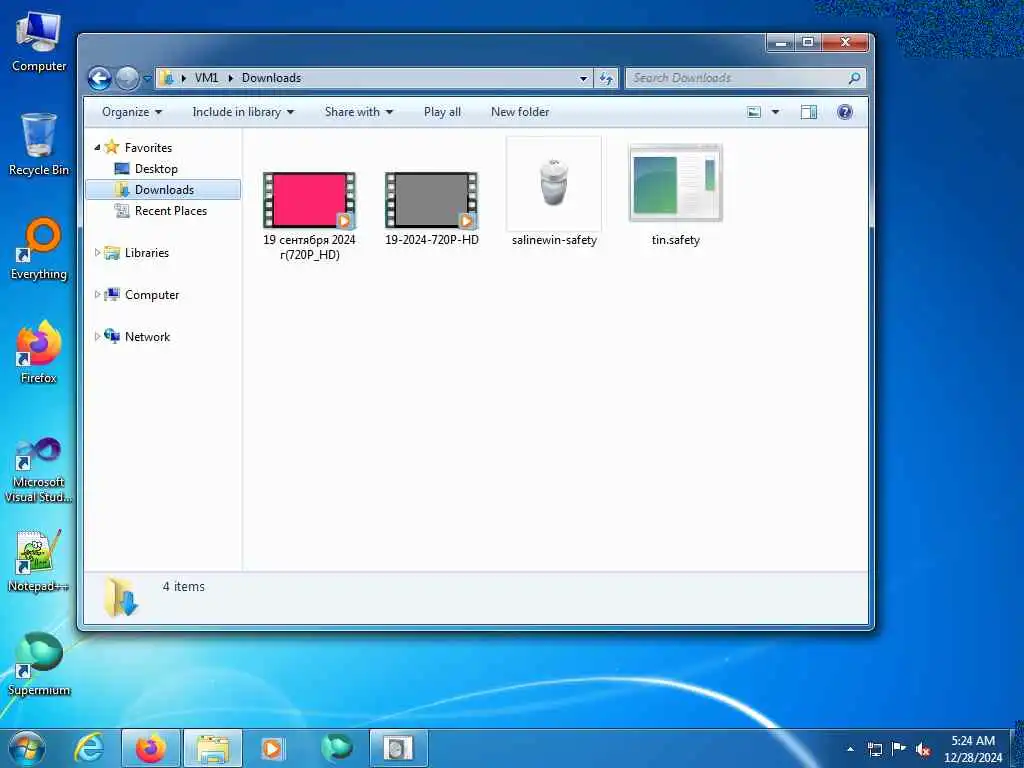Click Microsoft Visual Studio desktop shortcut
The height and width of the screenshot is (768, 1024).
tap(39, 470)
